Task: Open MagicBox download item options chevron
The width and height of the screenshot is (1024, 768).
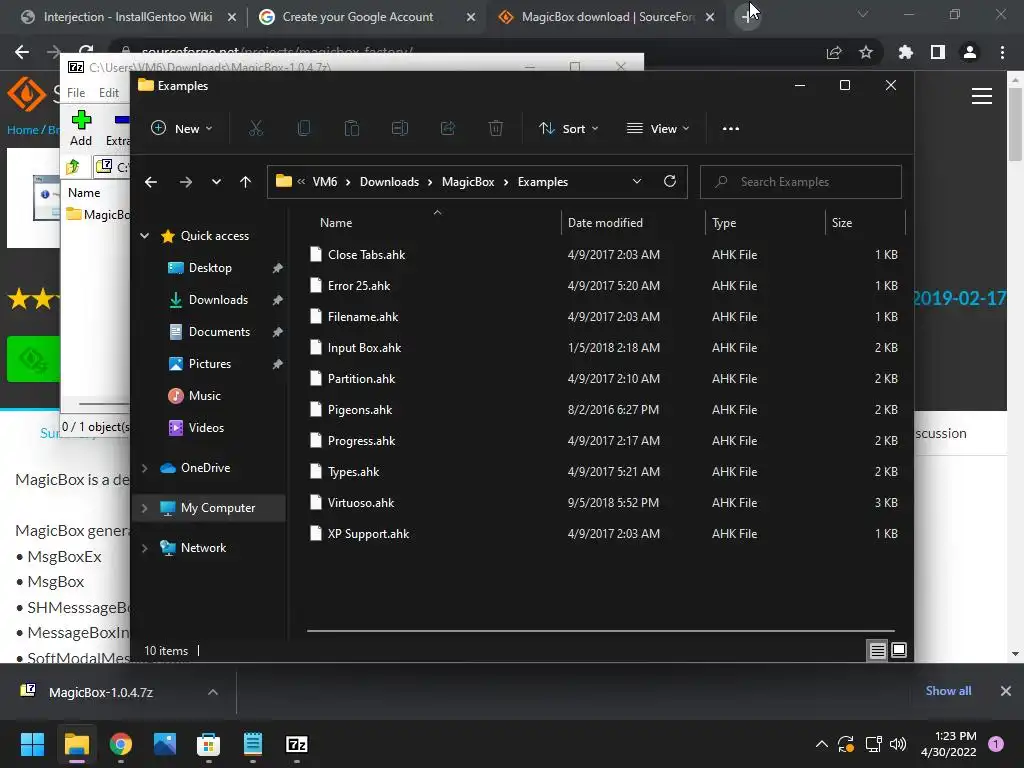Action: click(x=213, y=692)
